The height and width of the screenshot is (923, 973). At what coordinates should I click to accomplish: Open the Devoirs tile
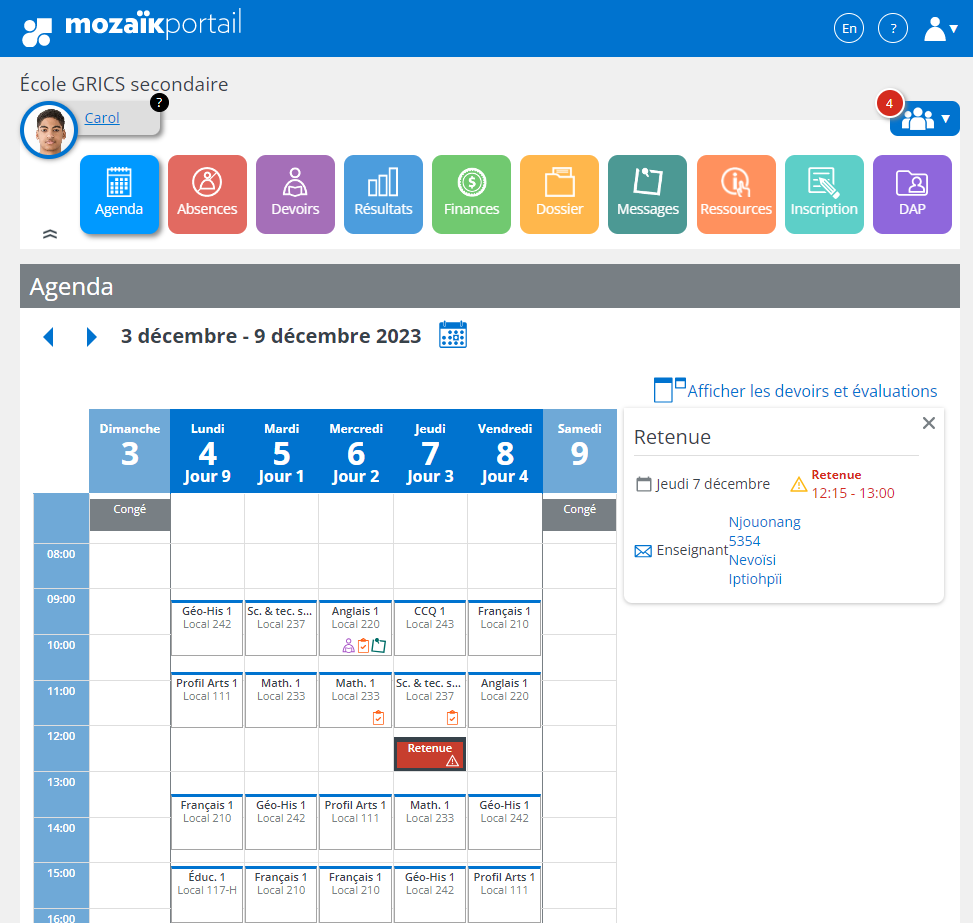pyautogui.click(x=295, y=194)
